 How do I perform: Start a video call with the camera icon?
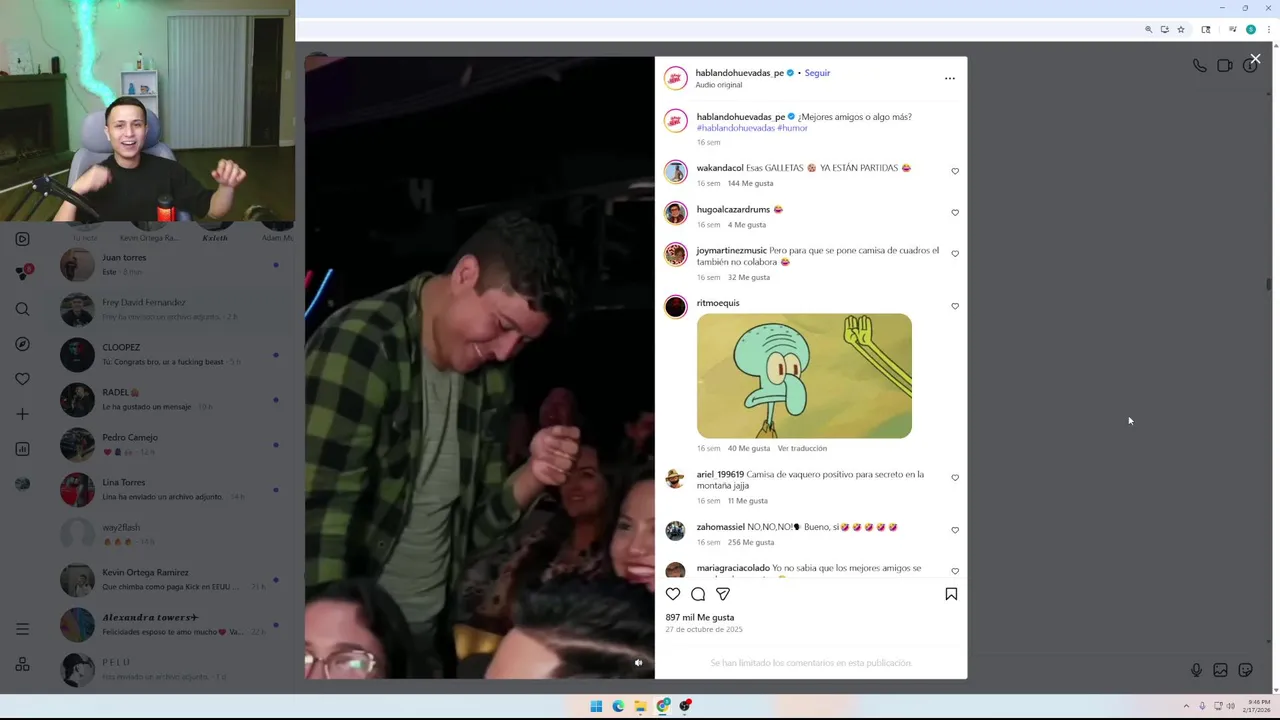click(x=1225, y=66)
